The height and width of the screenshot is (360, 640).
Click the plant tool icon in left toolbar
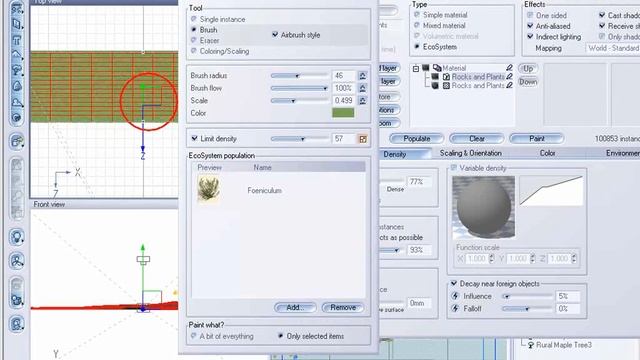[x=17, y=71]
